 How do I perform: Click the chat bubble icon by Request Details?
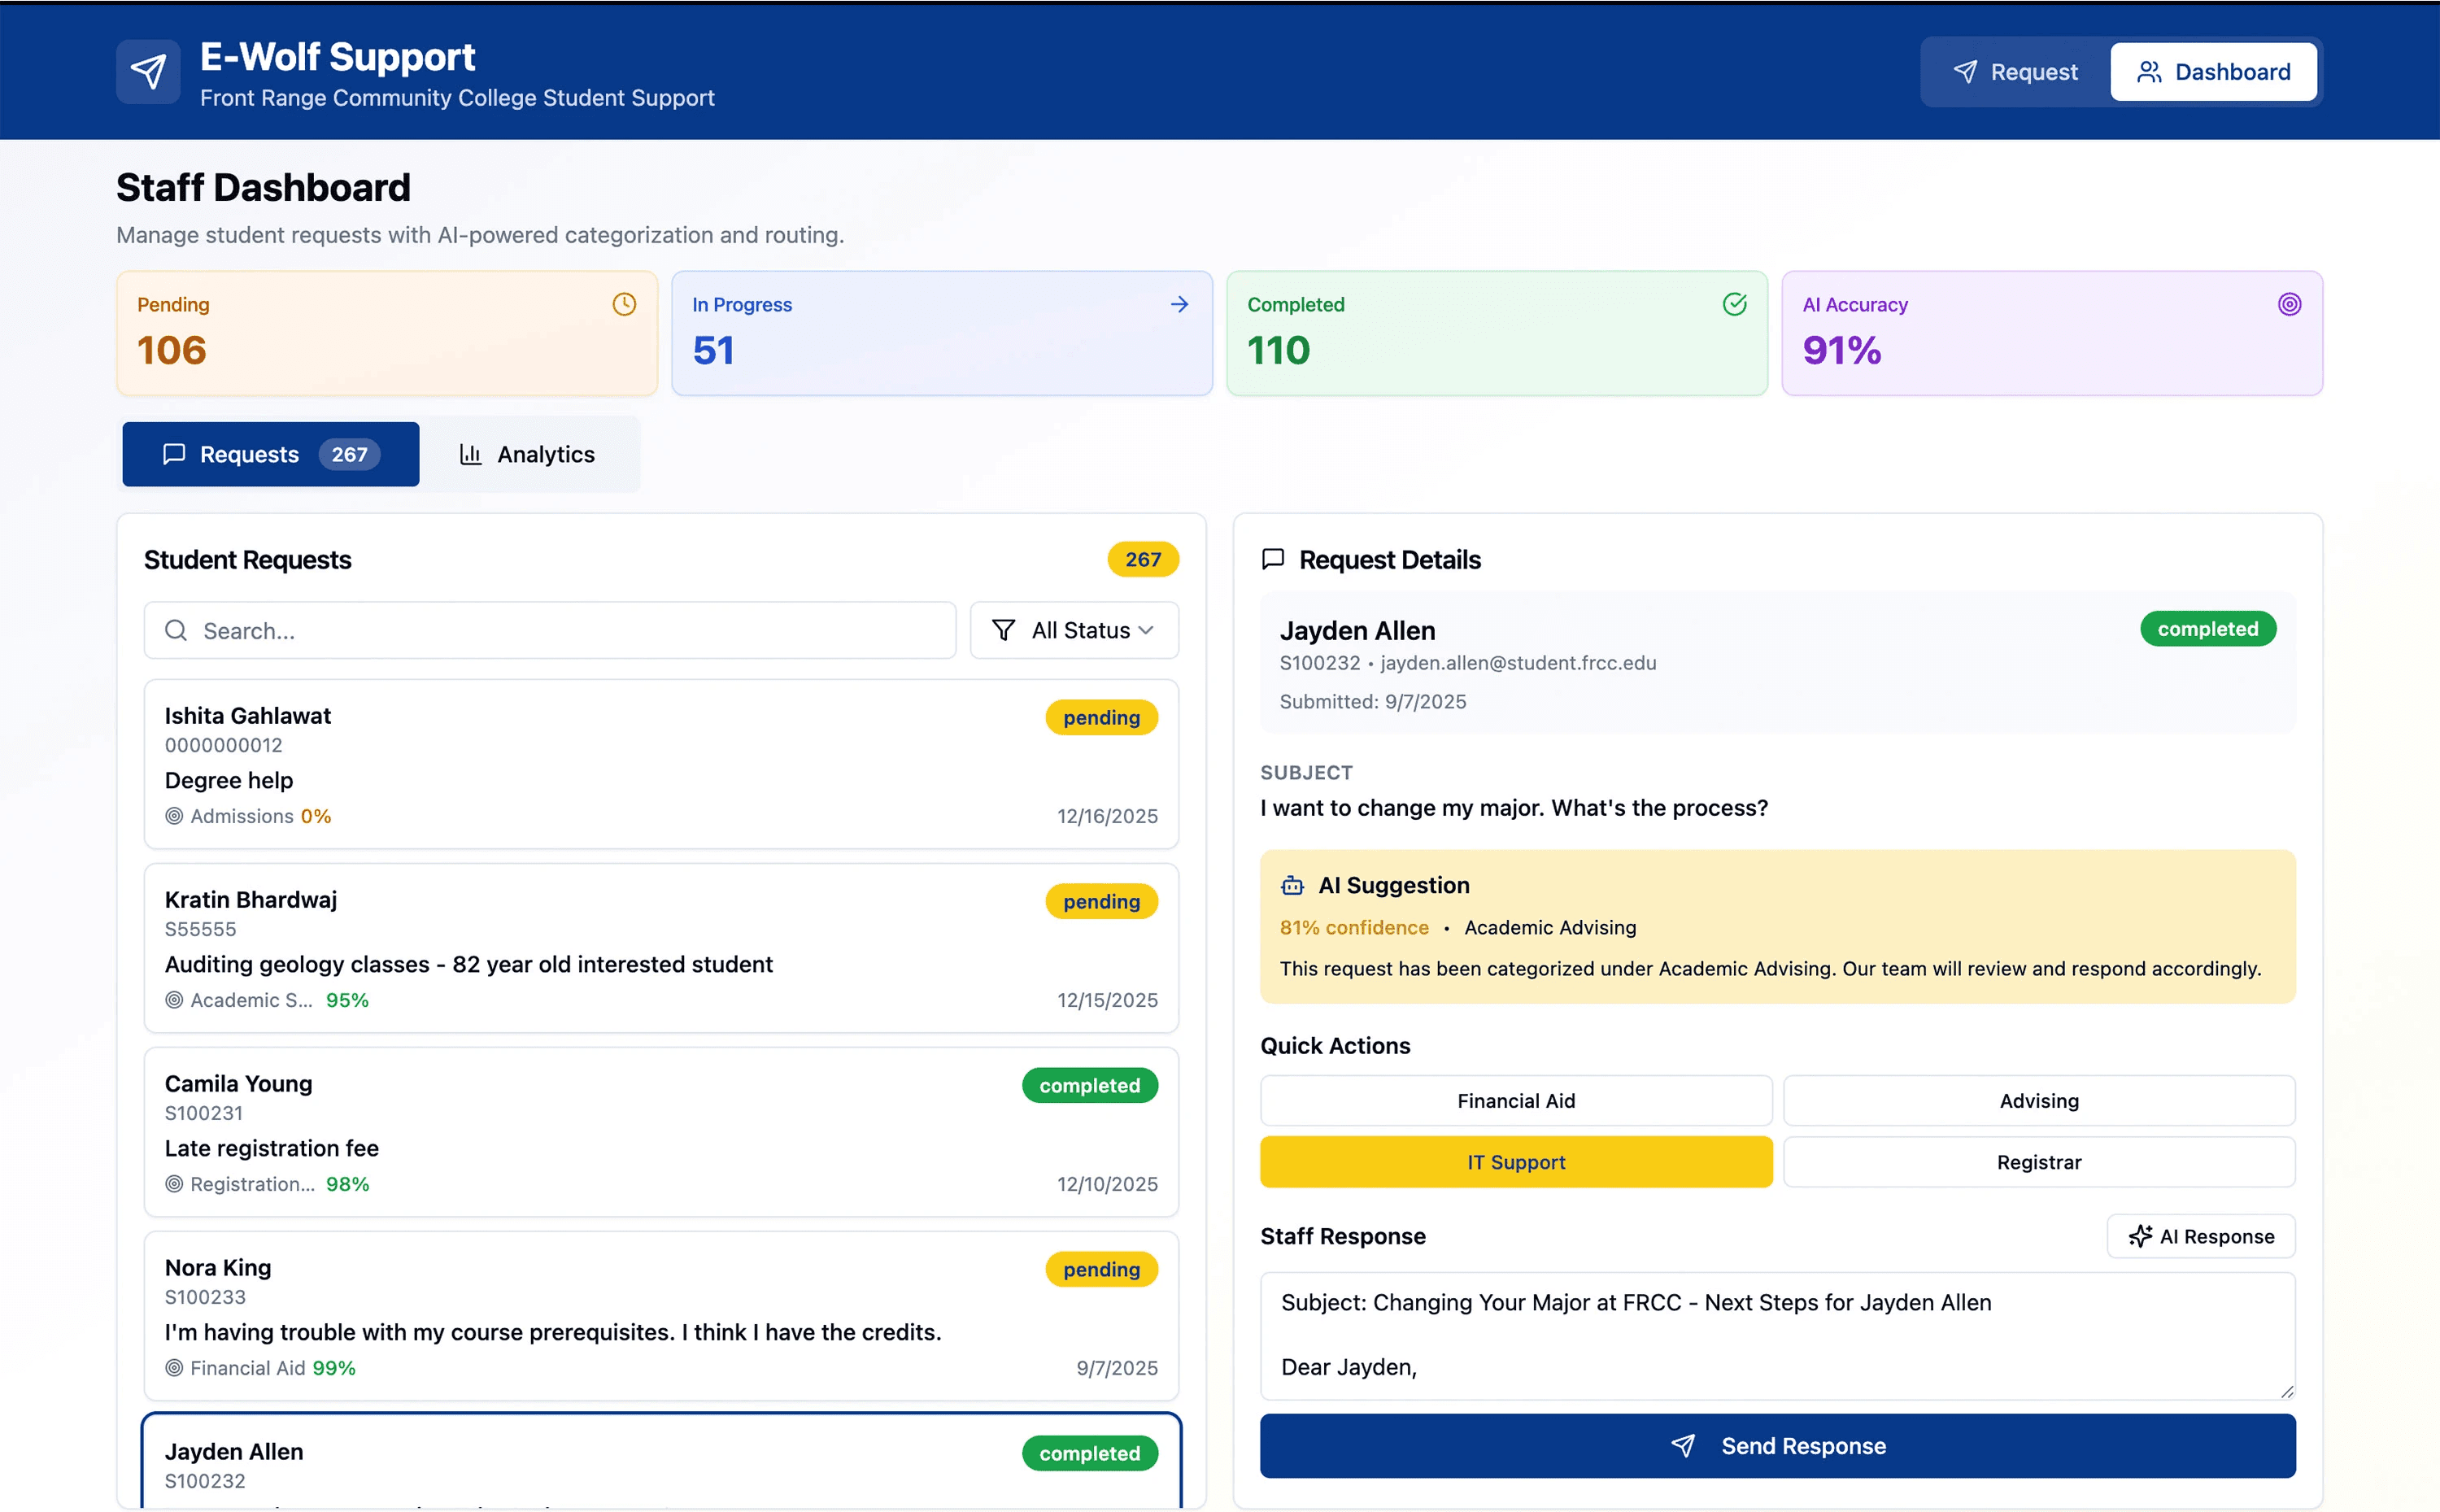click(1273, 559)
